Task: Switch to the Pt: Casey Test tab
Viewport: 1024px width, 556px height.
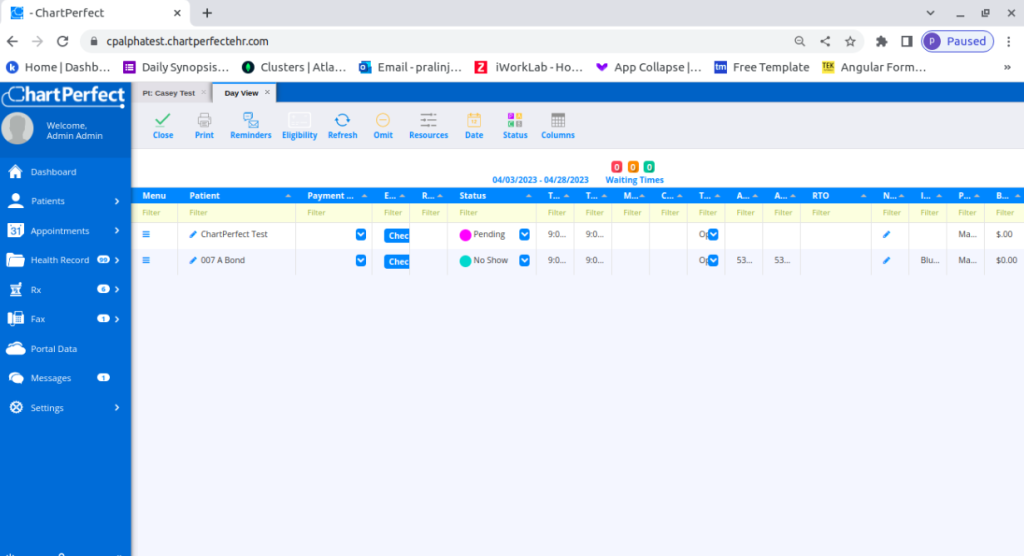Action: (x=168, y=93)
